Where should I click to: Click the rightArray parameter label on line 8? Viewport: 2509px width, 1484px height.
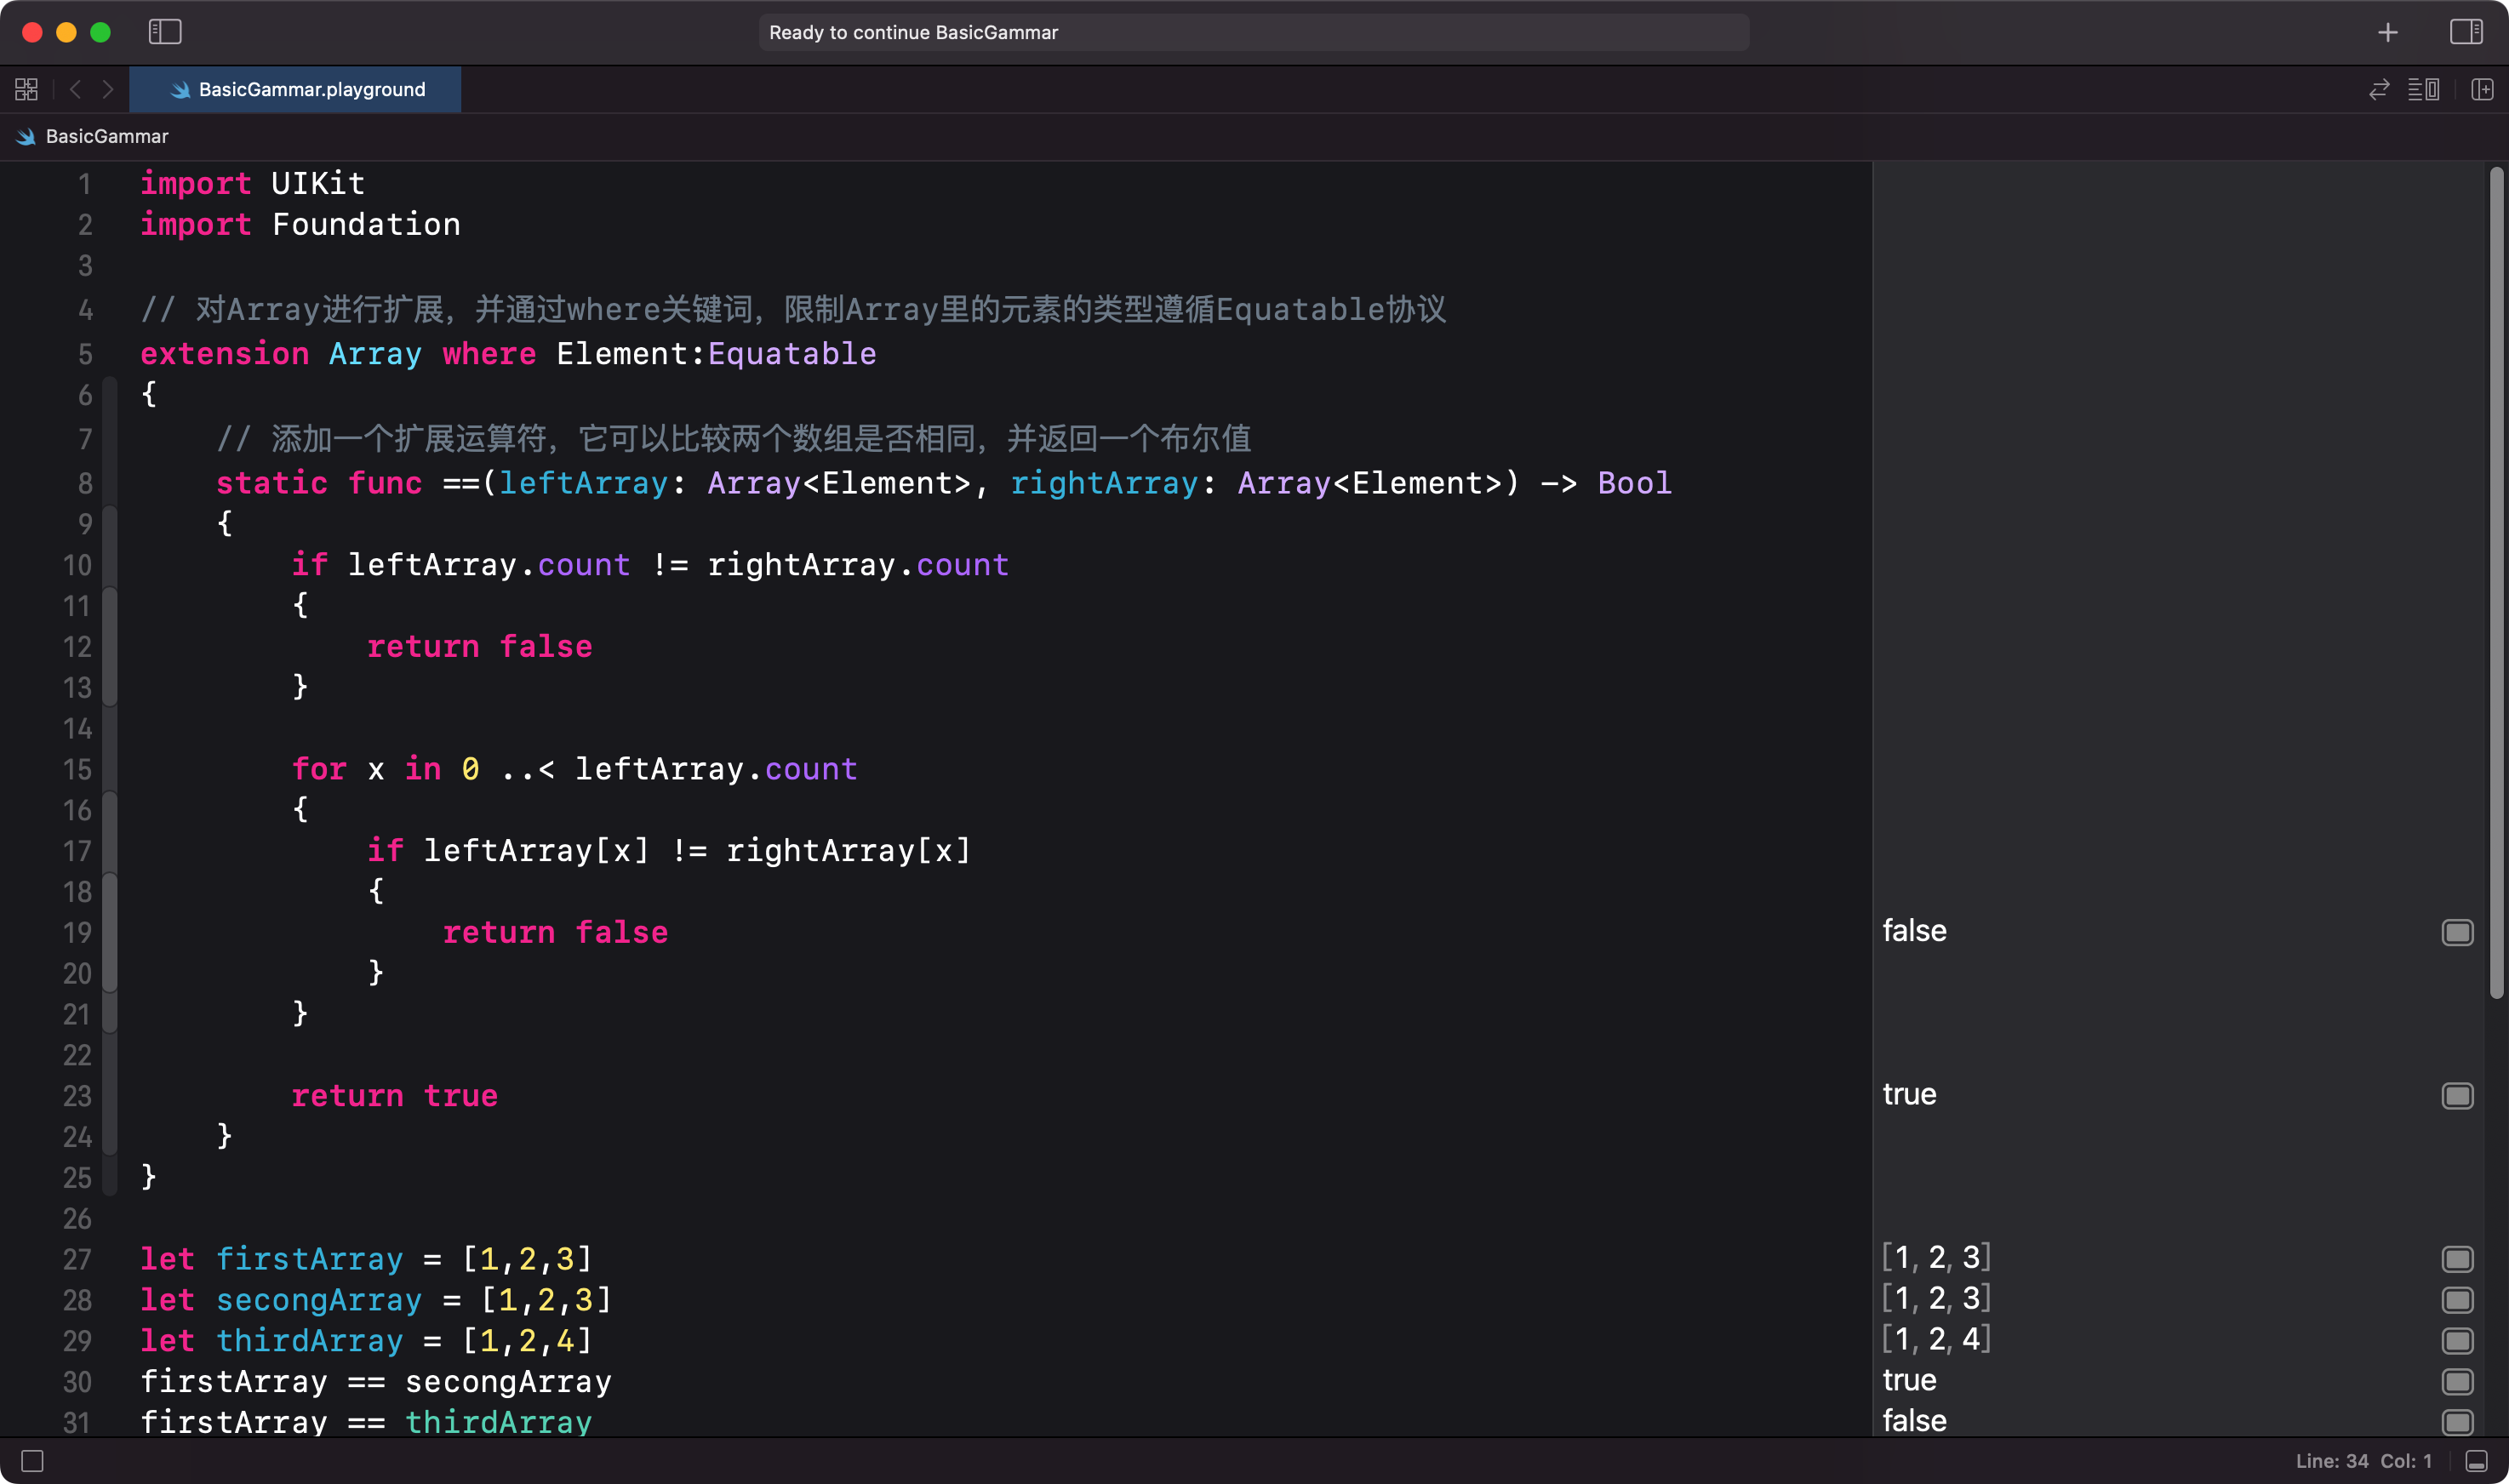[1104, 483]
